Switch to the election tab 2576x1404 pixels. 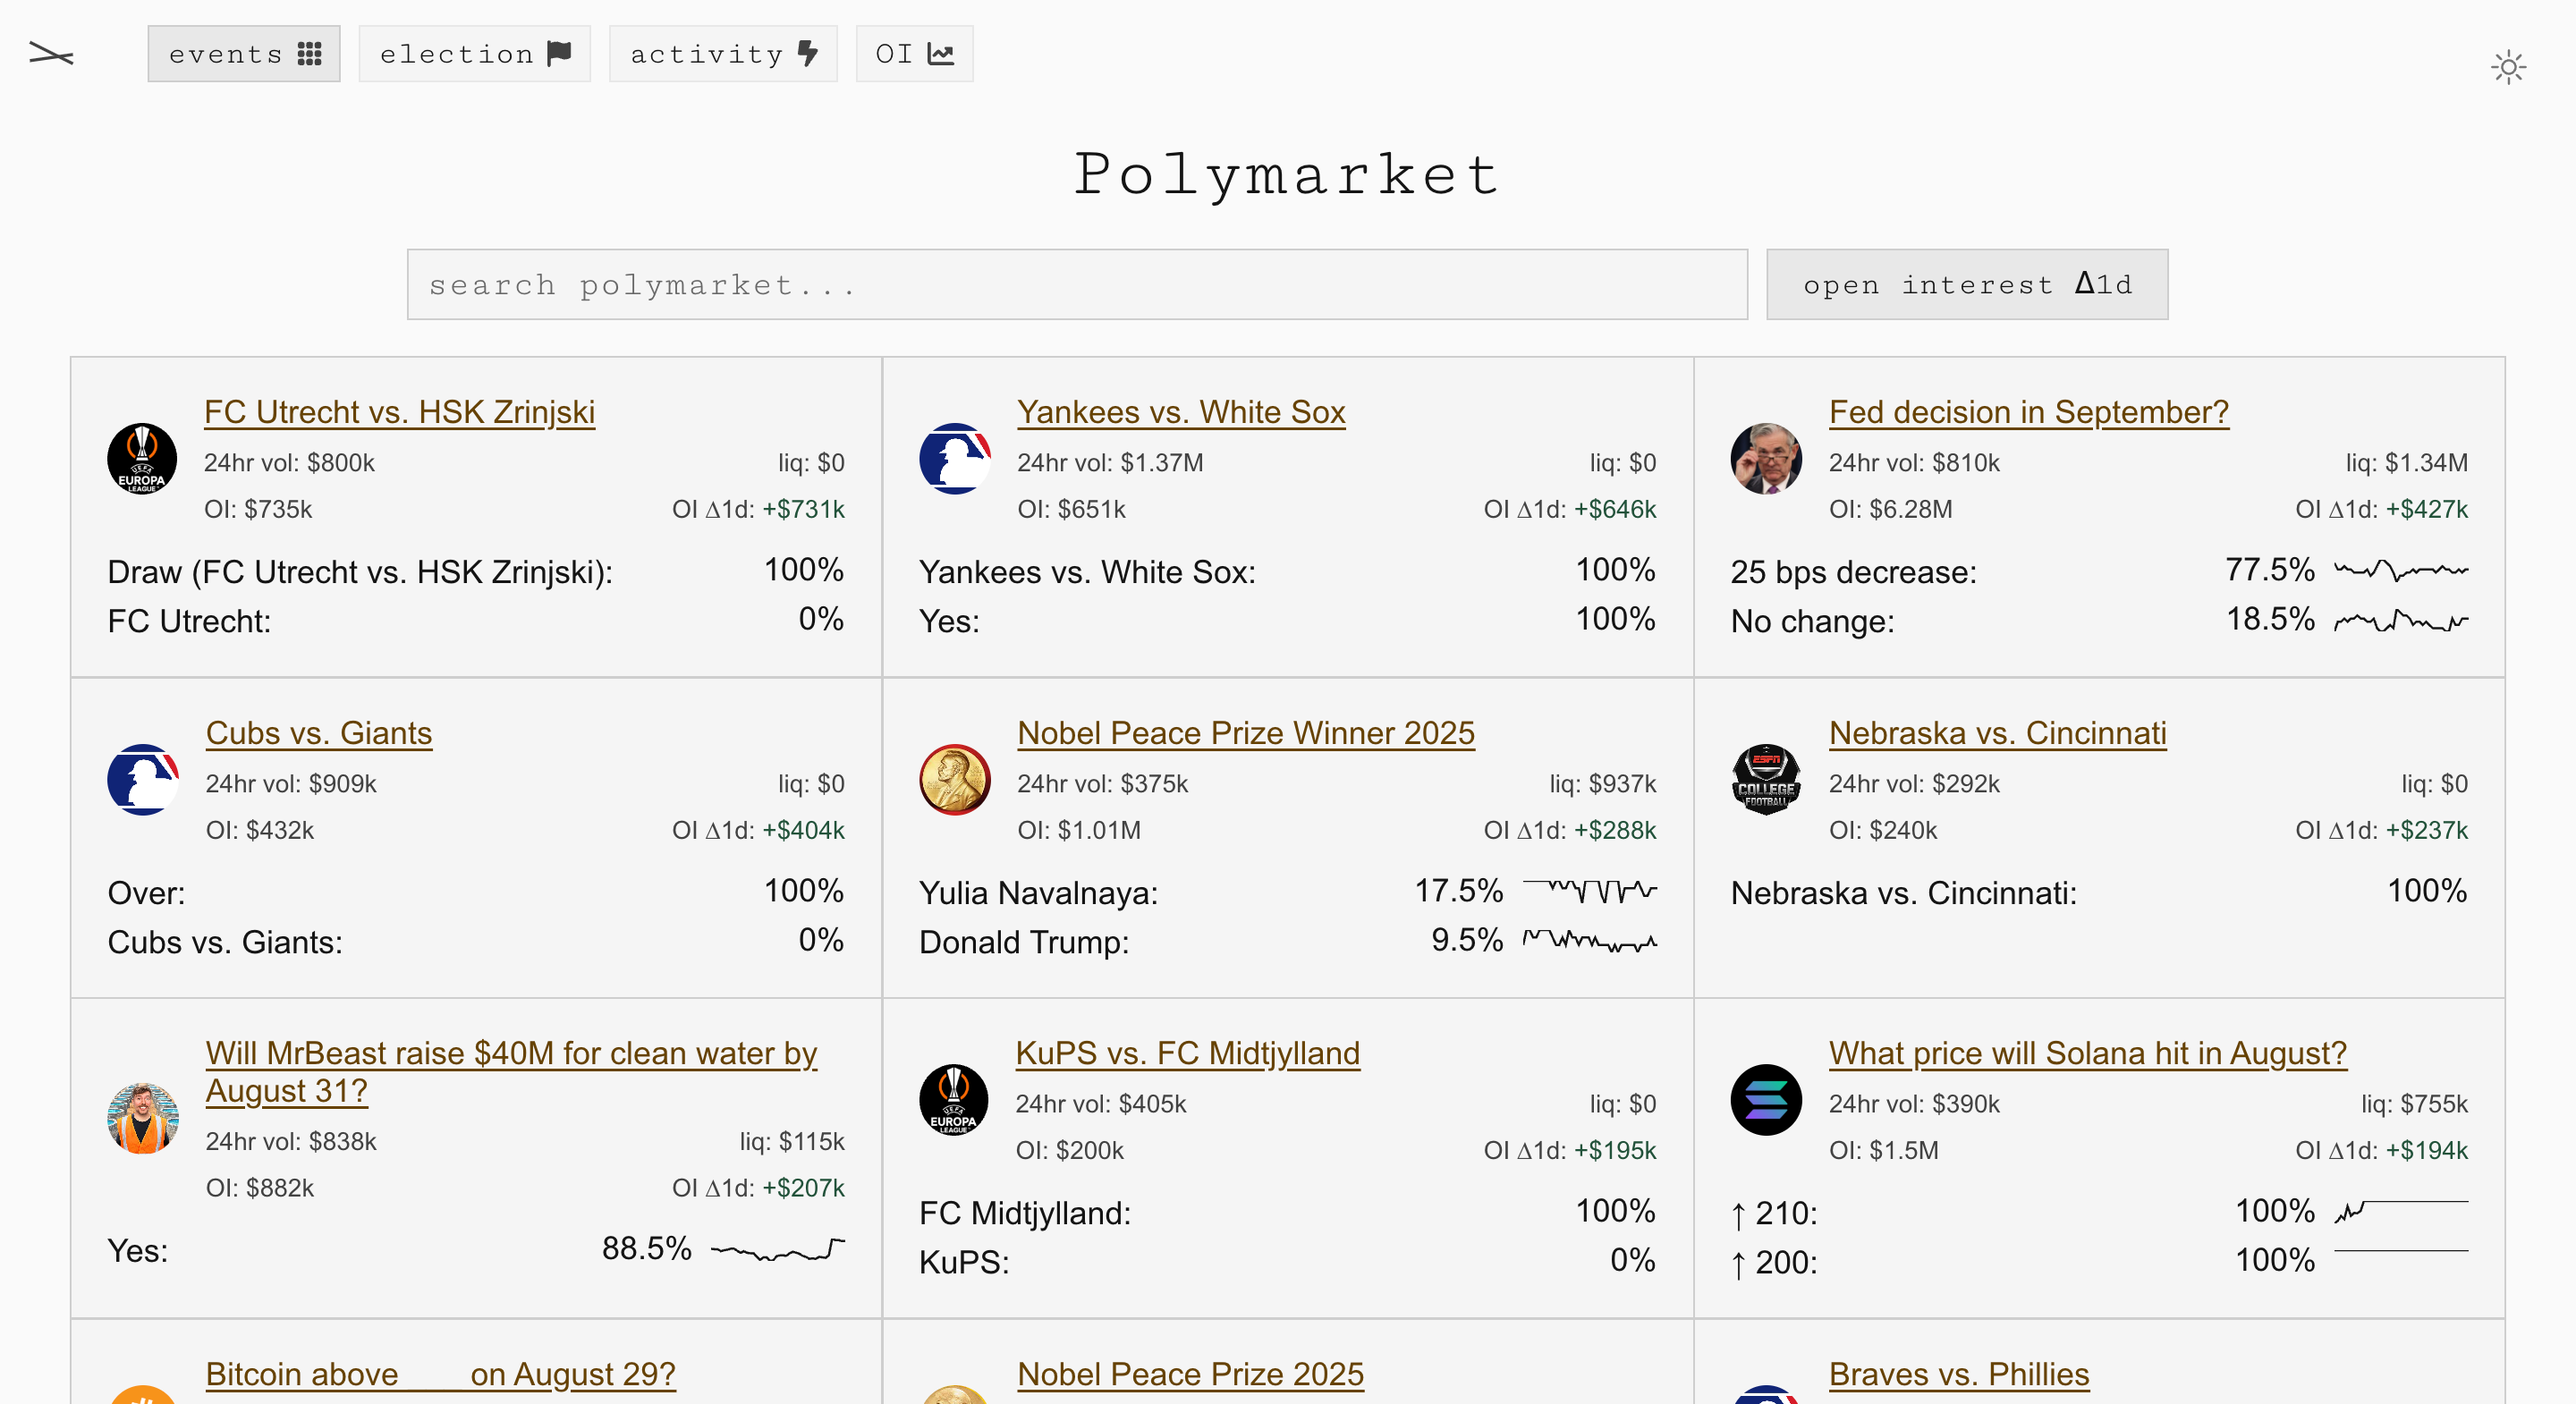click(x=474, y=54)
